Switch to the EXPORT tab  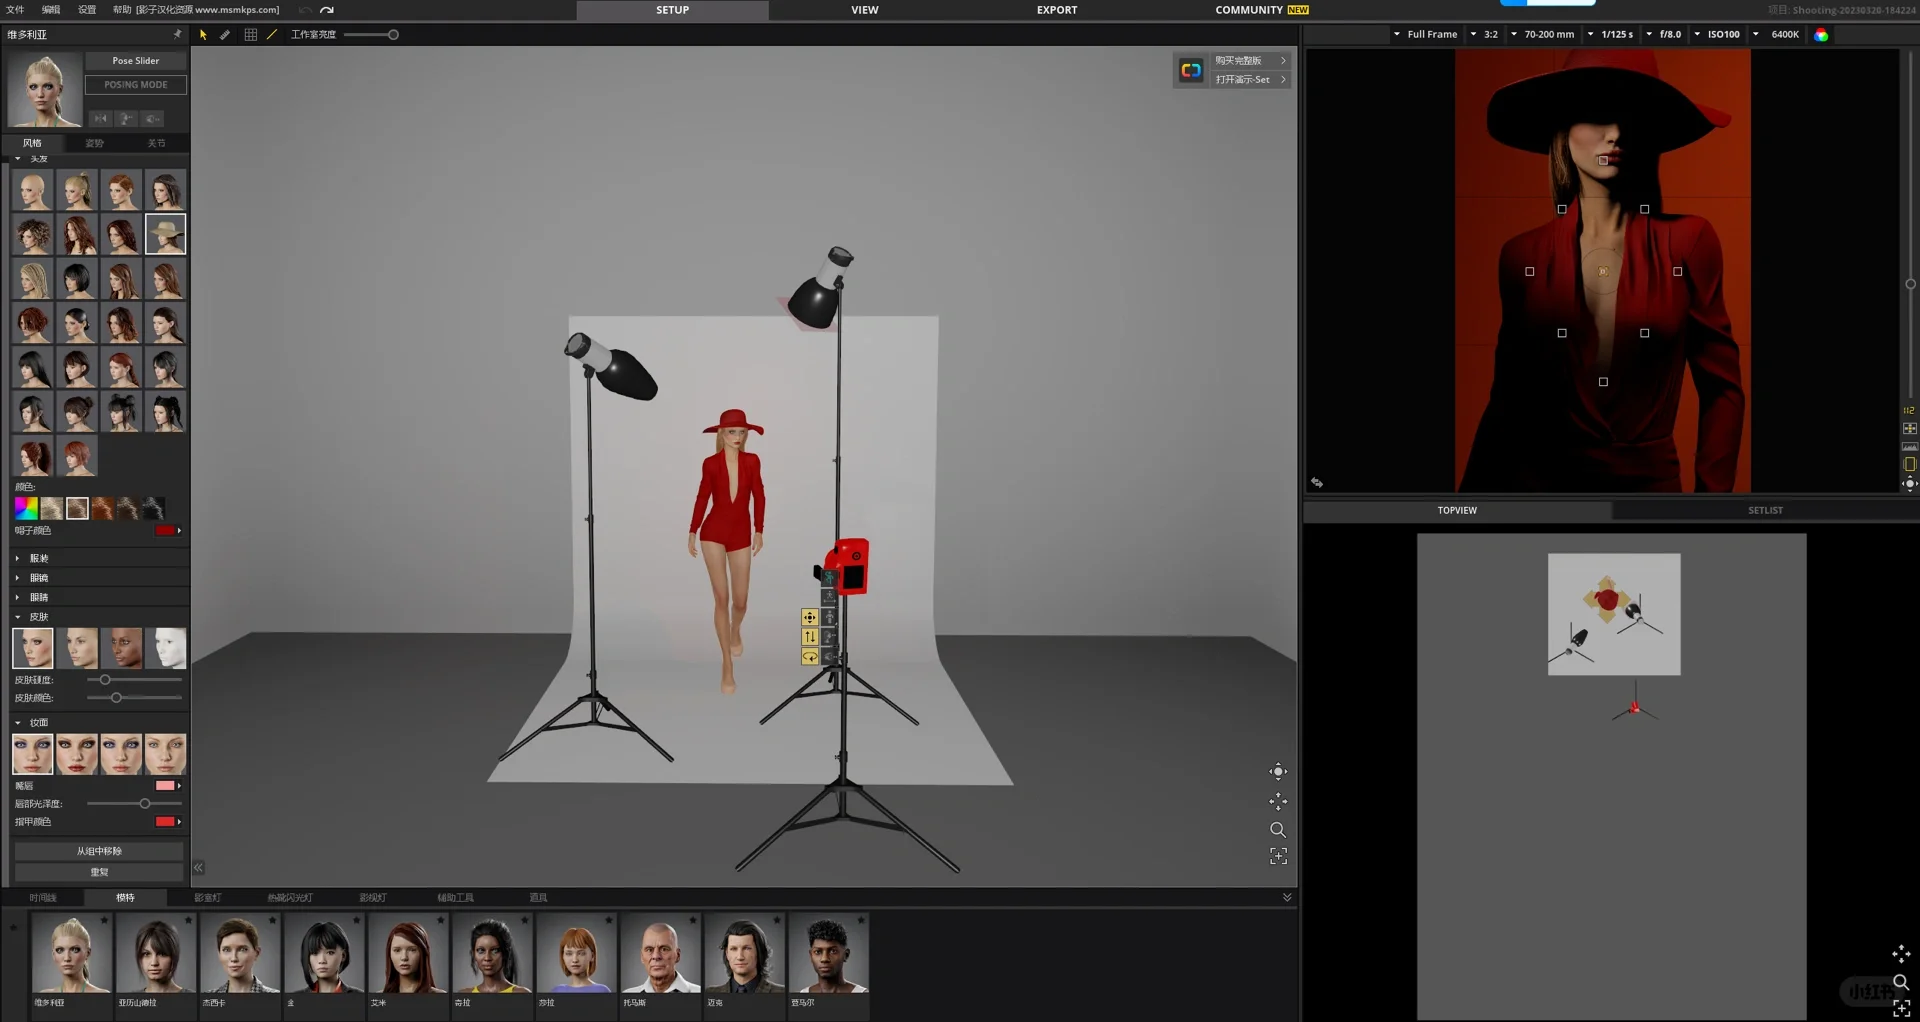(x=1056, y=10)
